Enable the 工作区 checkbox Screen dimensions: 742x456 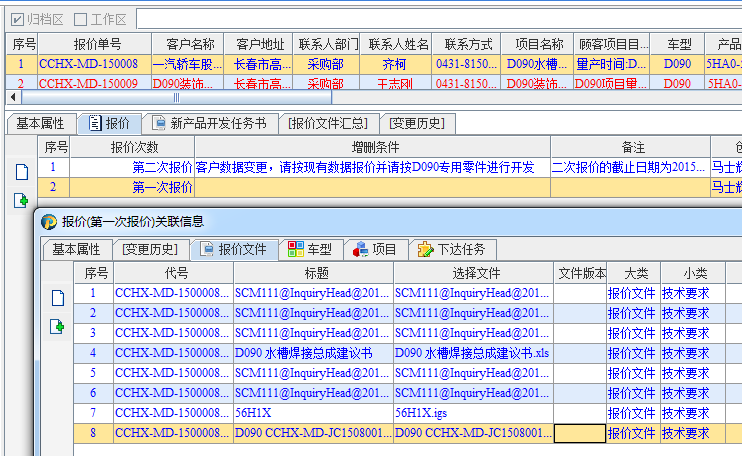click(x=81, y=19)
